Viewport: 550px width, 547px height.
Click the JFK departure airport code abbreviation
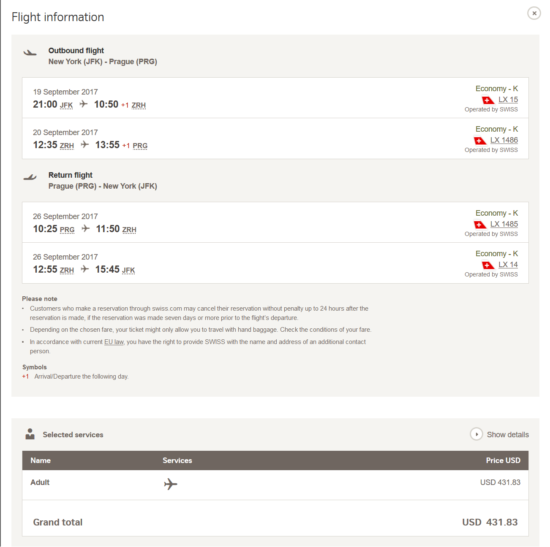(x=66, y=105)
